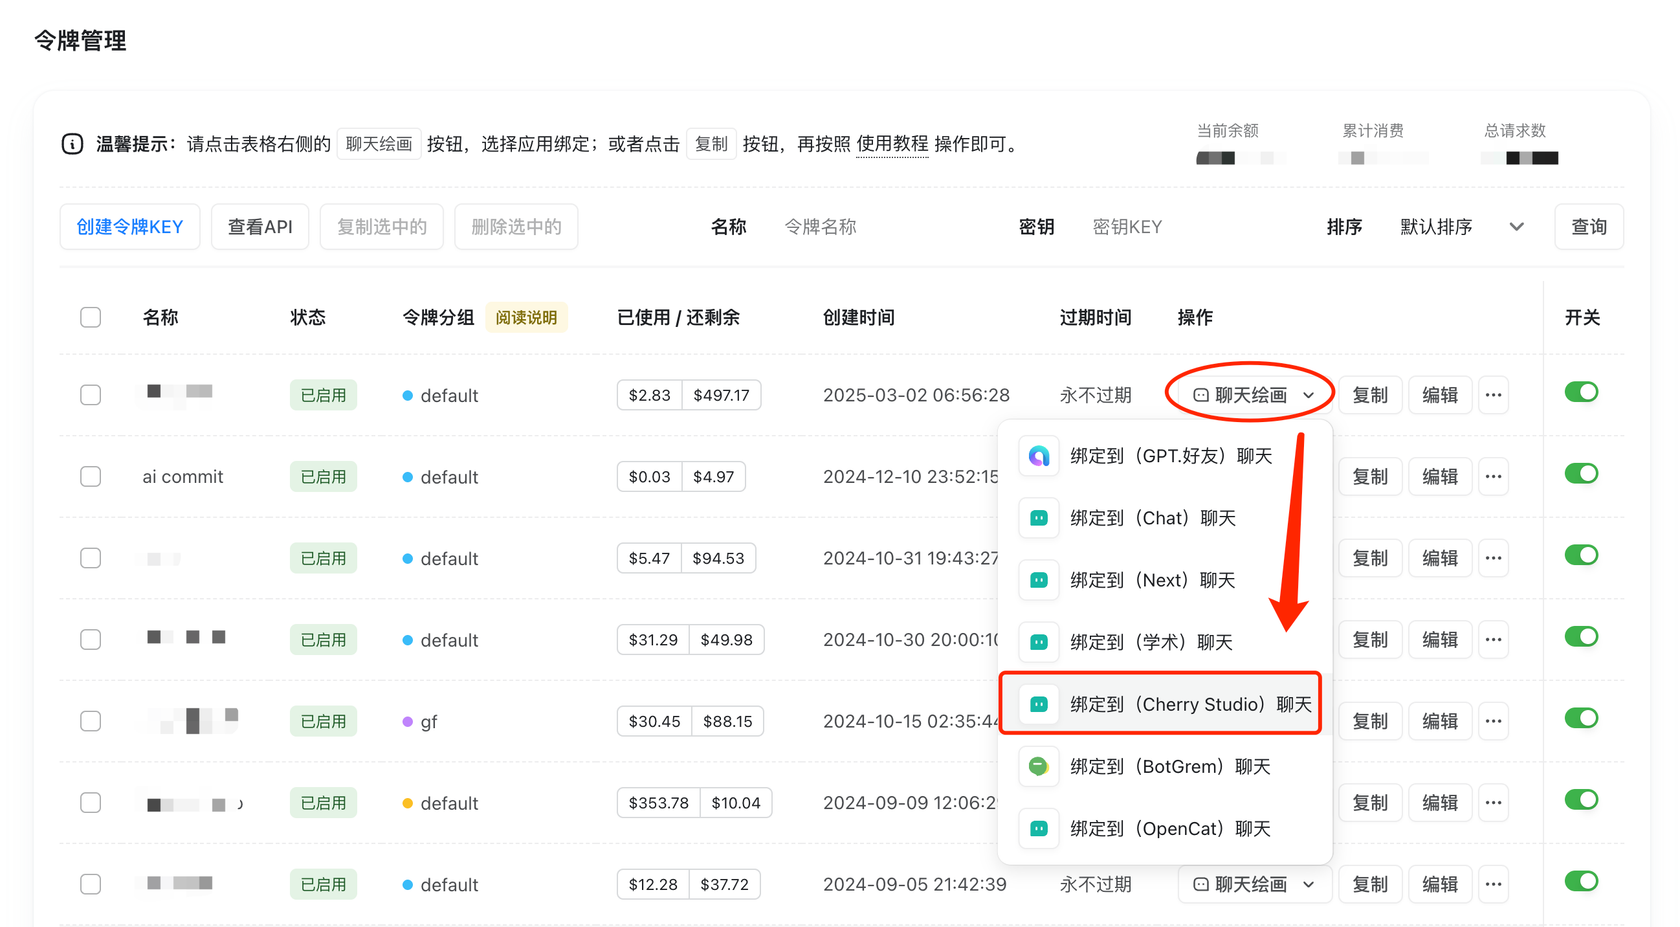Screen dimensions: 1680x927
Task: Click 复制选中的 button
Action: (382, 227)
